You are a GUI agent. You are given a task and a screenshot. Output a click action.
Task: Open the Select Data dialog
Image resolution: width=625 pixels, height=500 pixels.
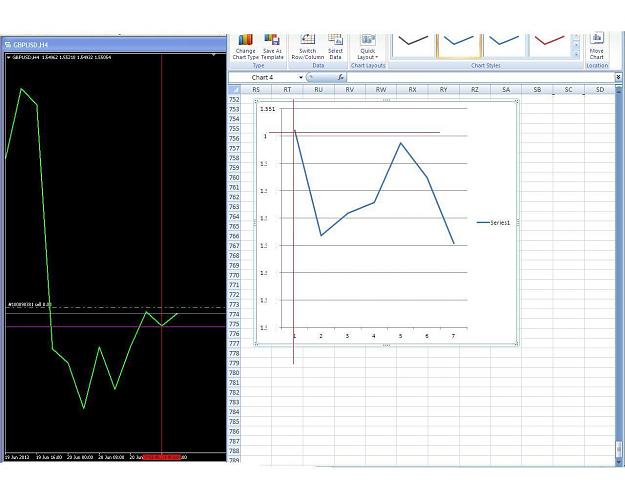pyautogui.click(x=335, y=47)
